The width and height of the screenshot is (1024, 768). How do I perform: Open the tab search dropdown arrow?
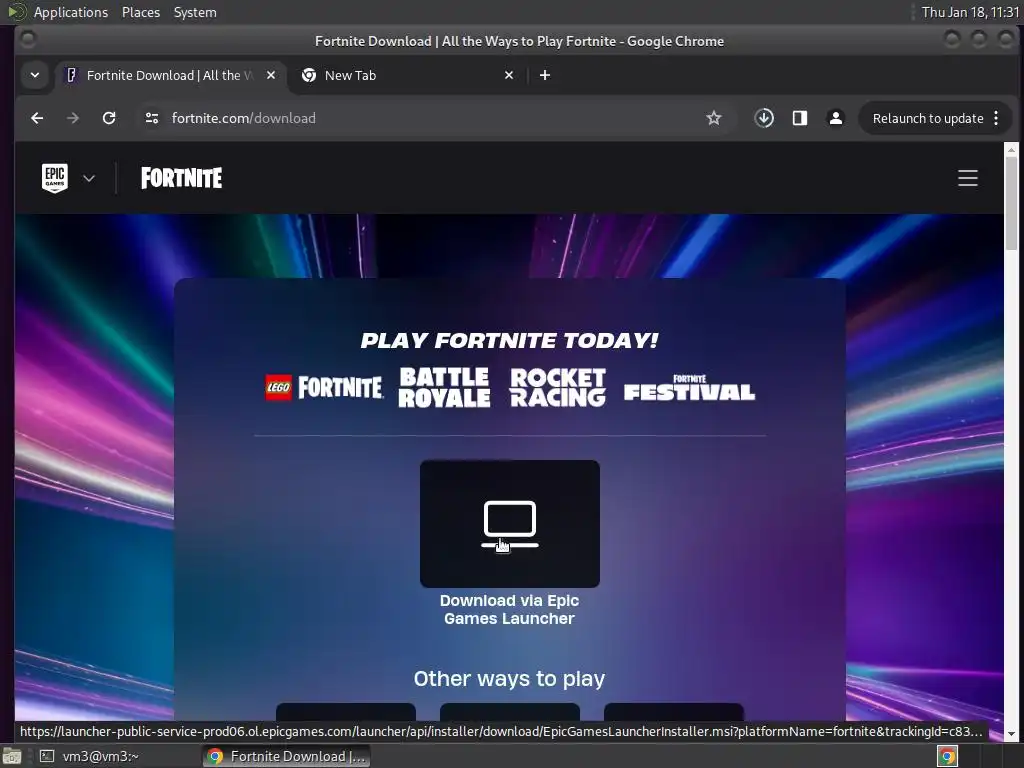point(35,75)
